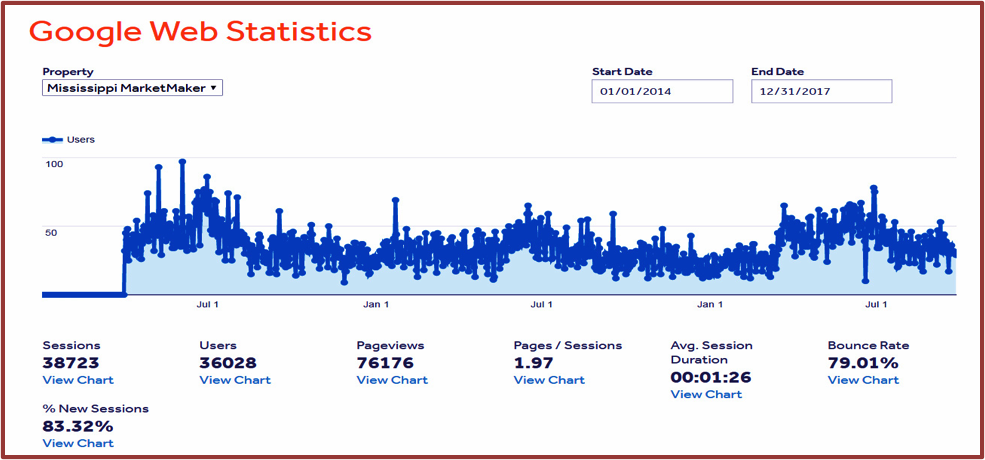
Task: Open View Chart under % New Sessions
Action: 78,443
